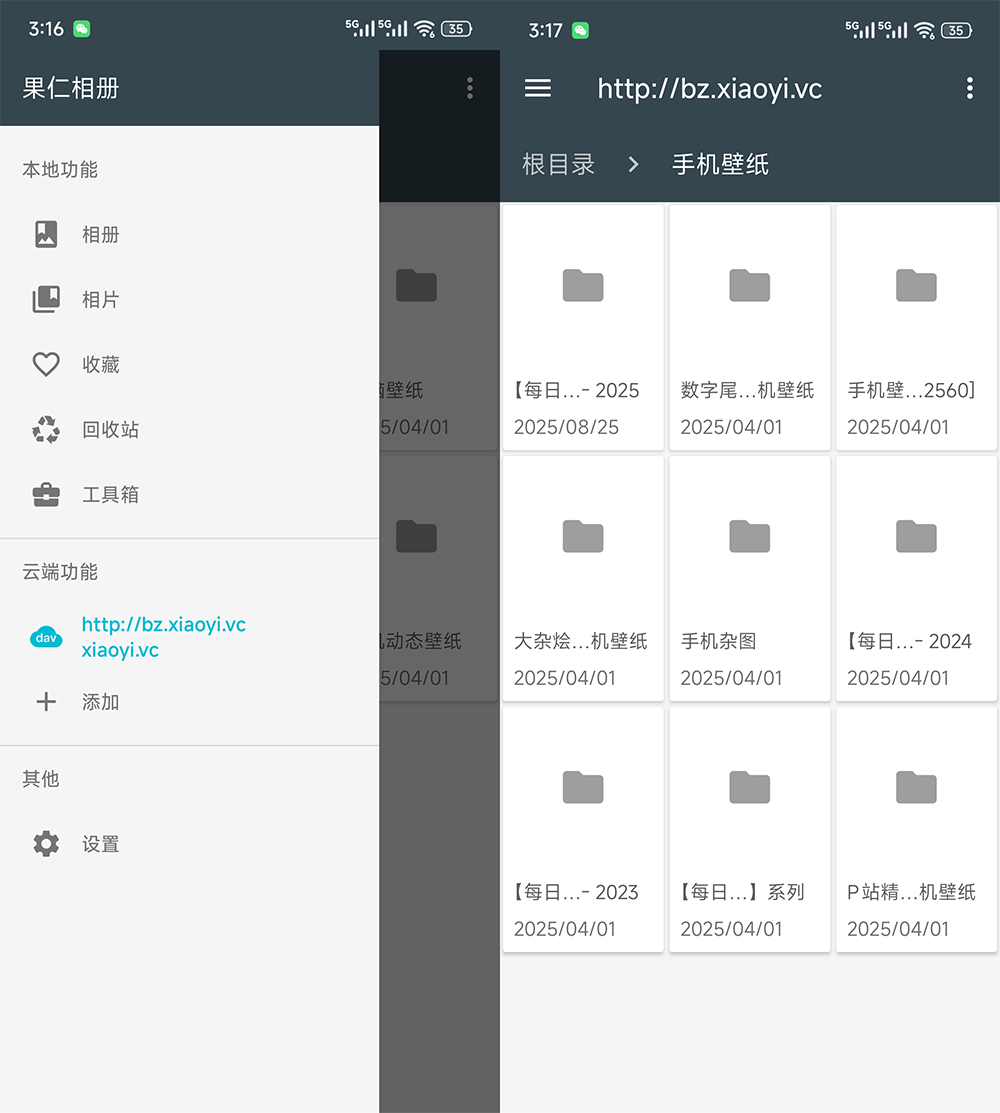Open folder 【每日…- 2025 icon
This screenshot has height=1113, width=1000.
583,285
